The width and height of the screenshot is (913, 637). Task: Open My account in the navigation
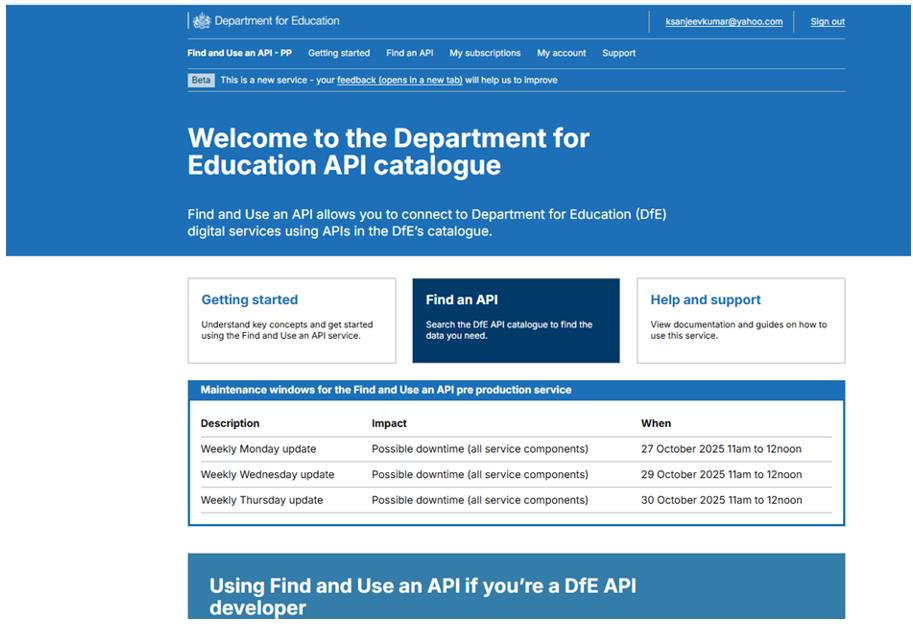click(561, 53)
